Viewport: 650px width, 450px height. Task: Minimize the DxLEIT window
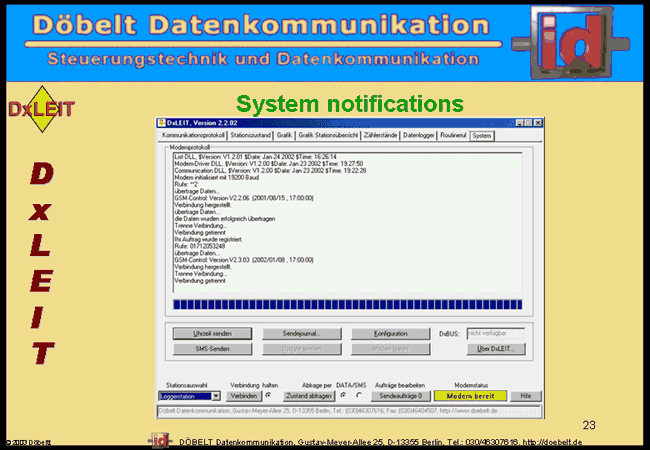point(520,123)
